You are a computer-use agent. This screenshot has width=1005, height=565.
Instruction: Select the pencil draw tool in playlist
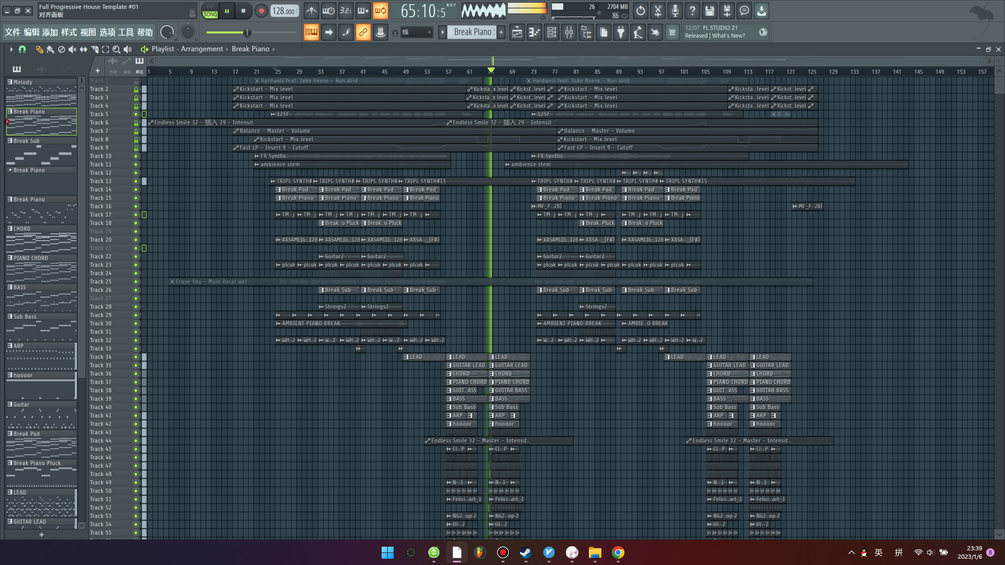39,49
